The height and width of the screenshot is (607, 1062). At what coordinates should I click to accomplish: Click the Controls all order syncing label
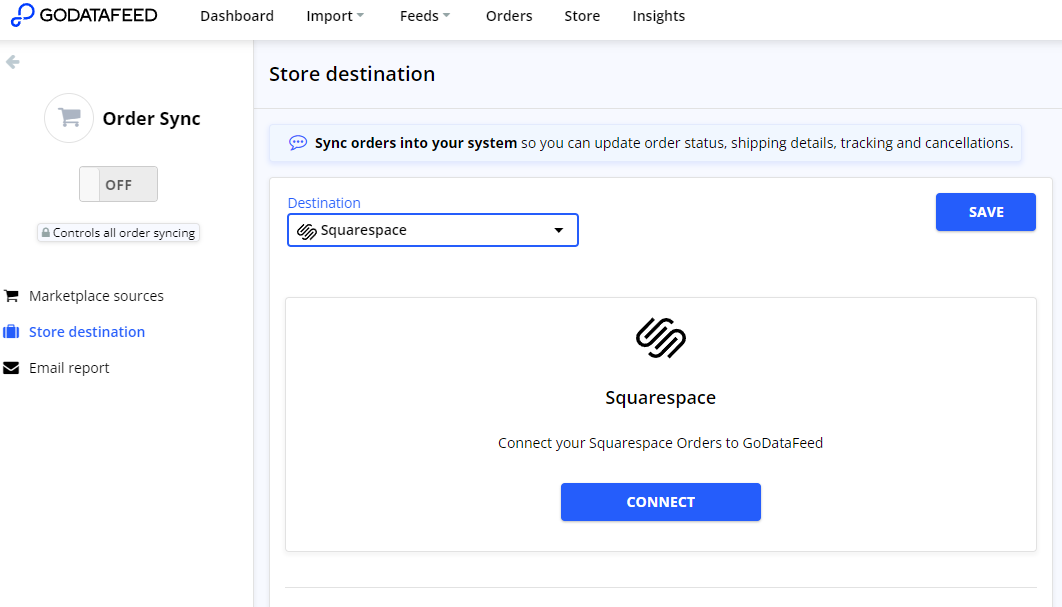pos(119,233)
